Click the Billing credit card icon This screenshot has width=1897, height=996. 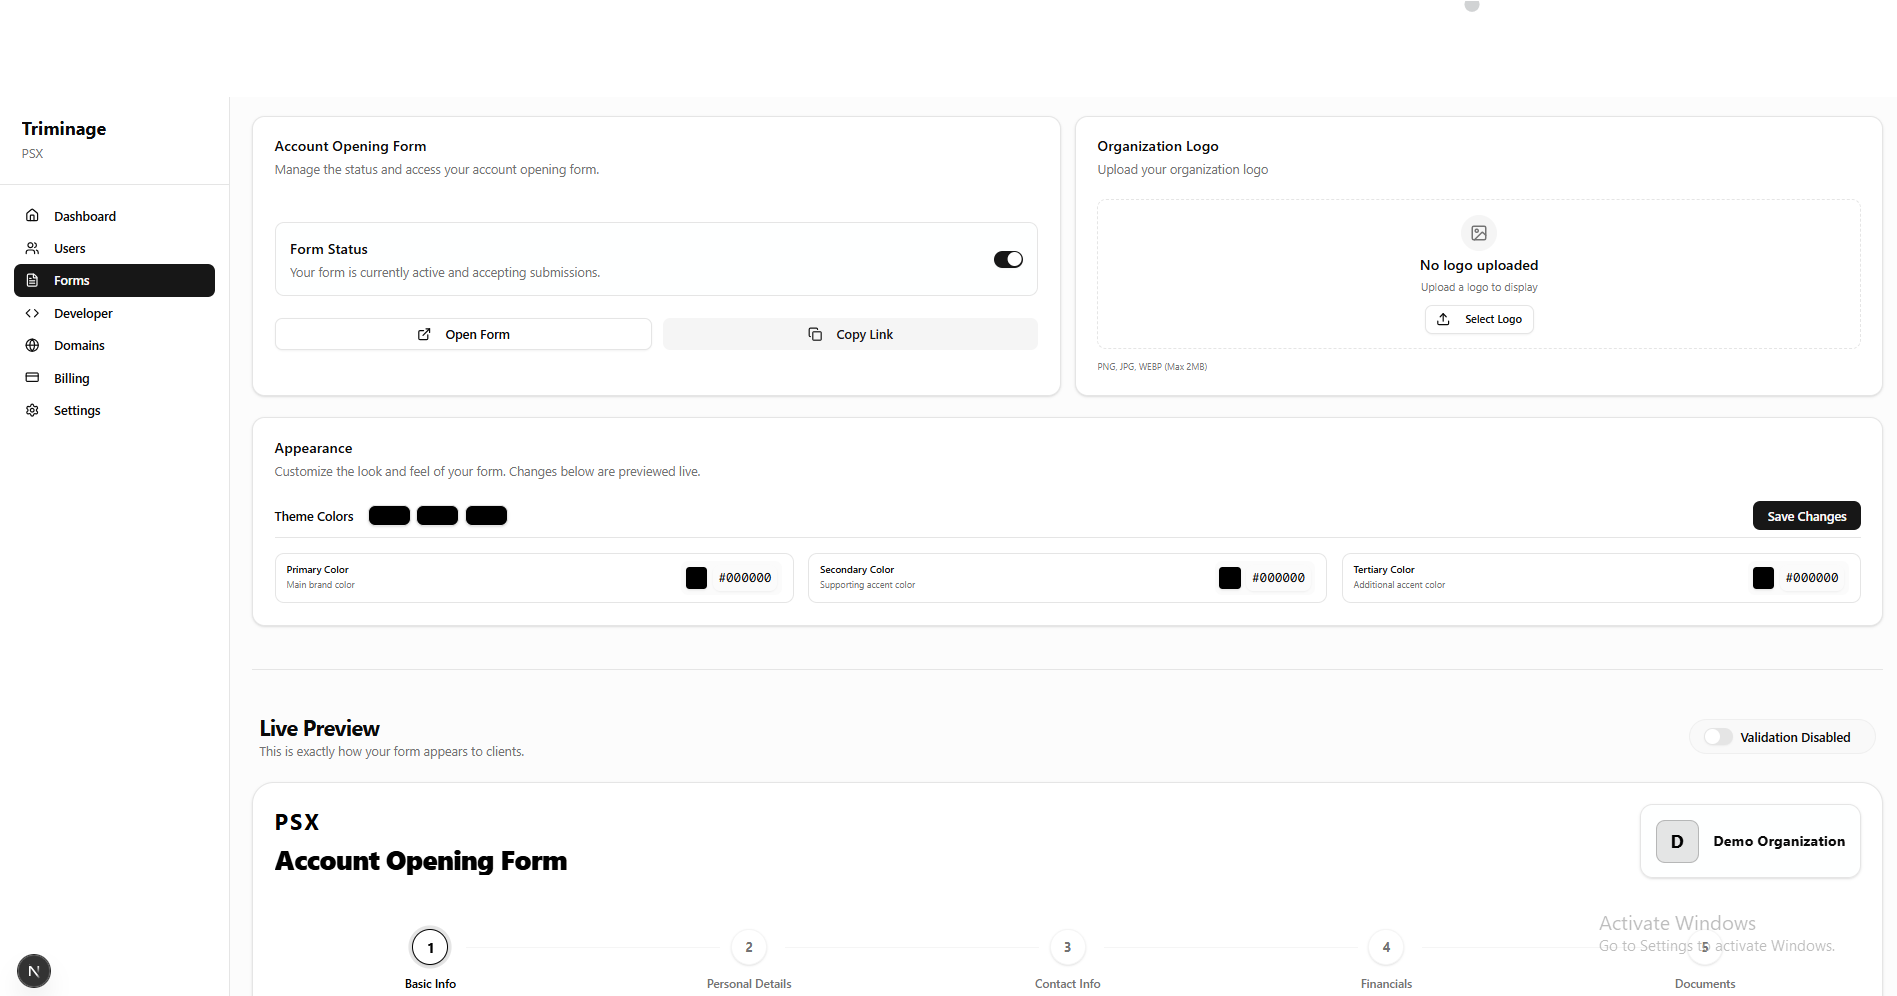coord(32,378)
